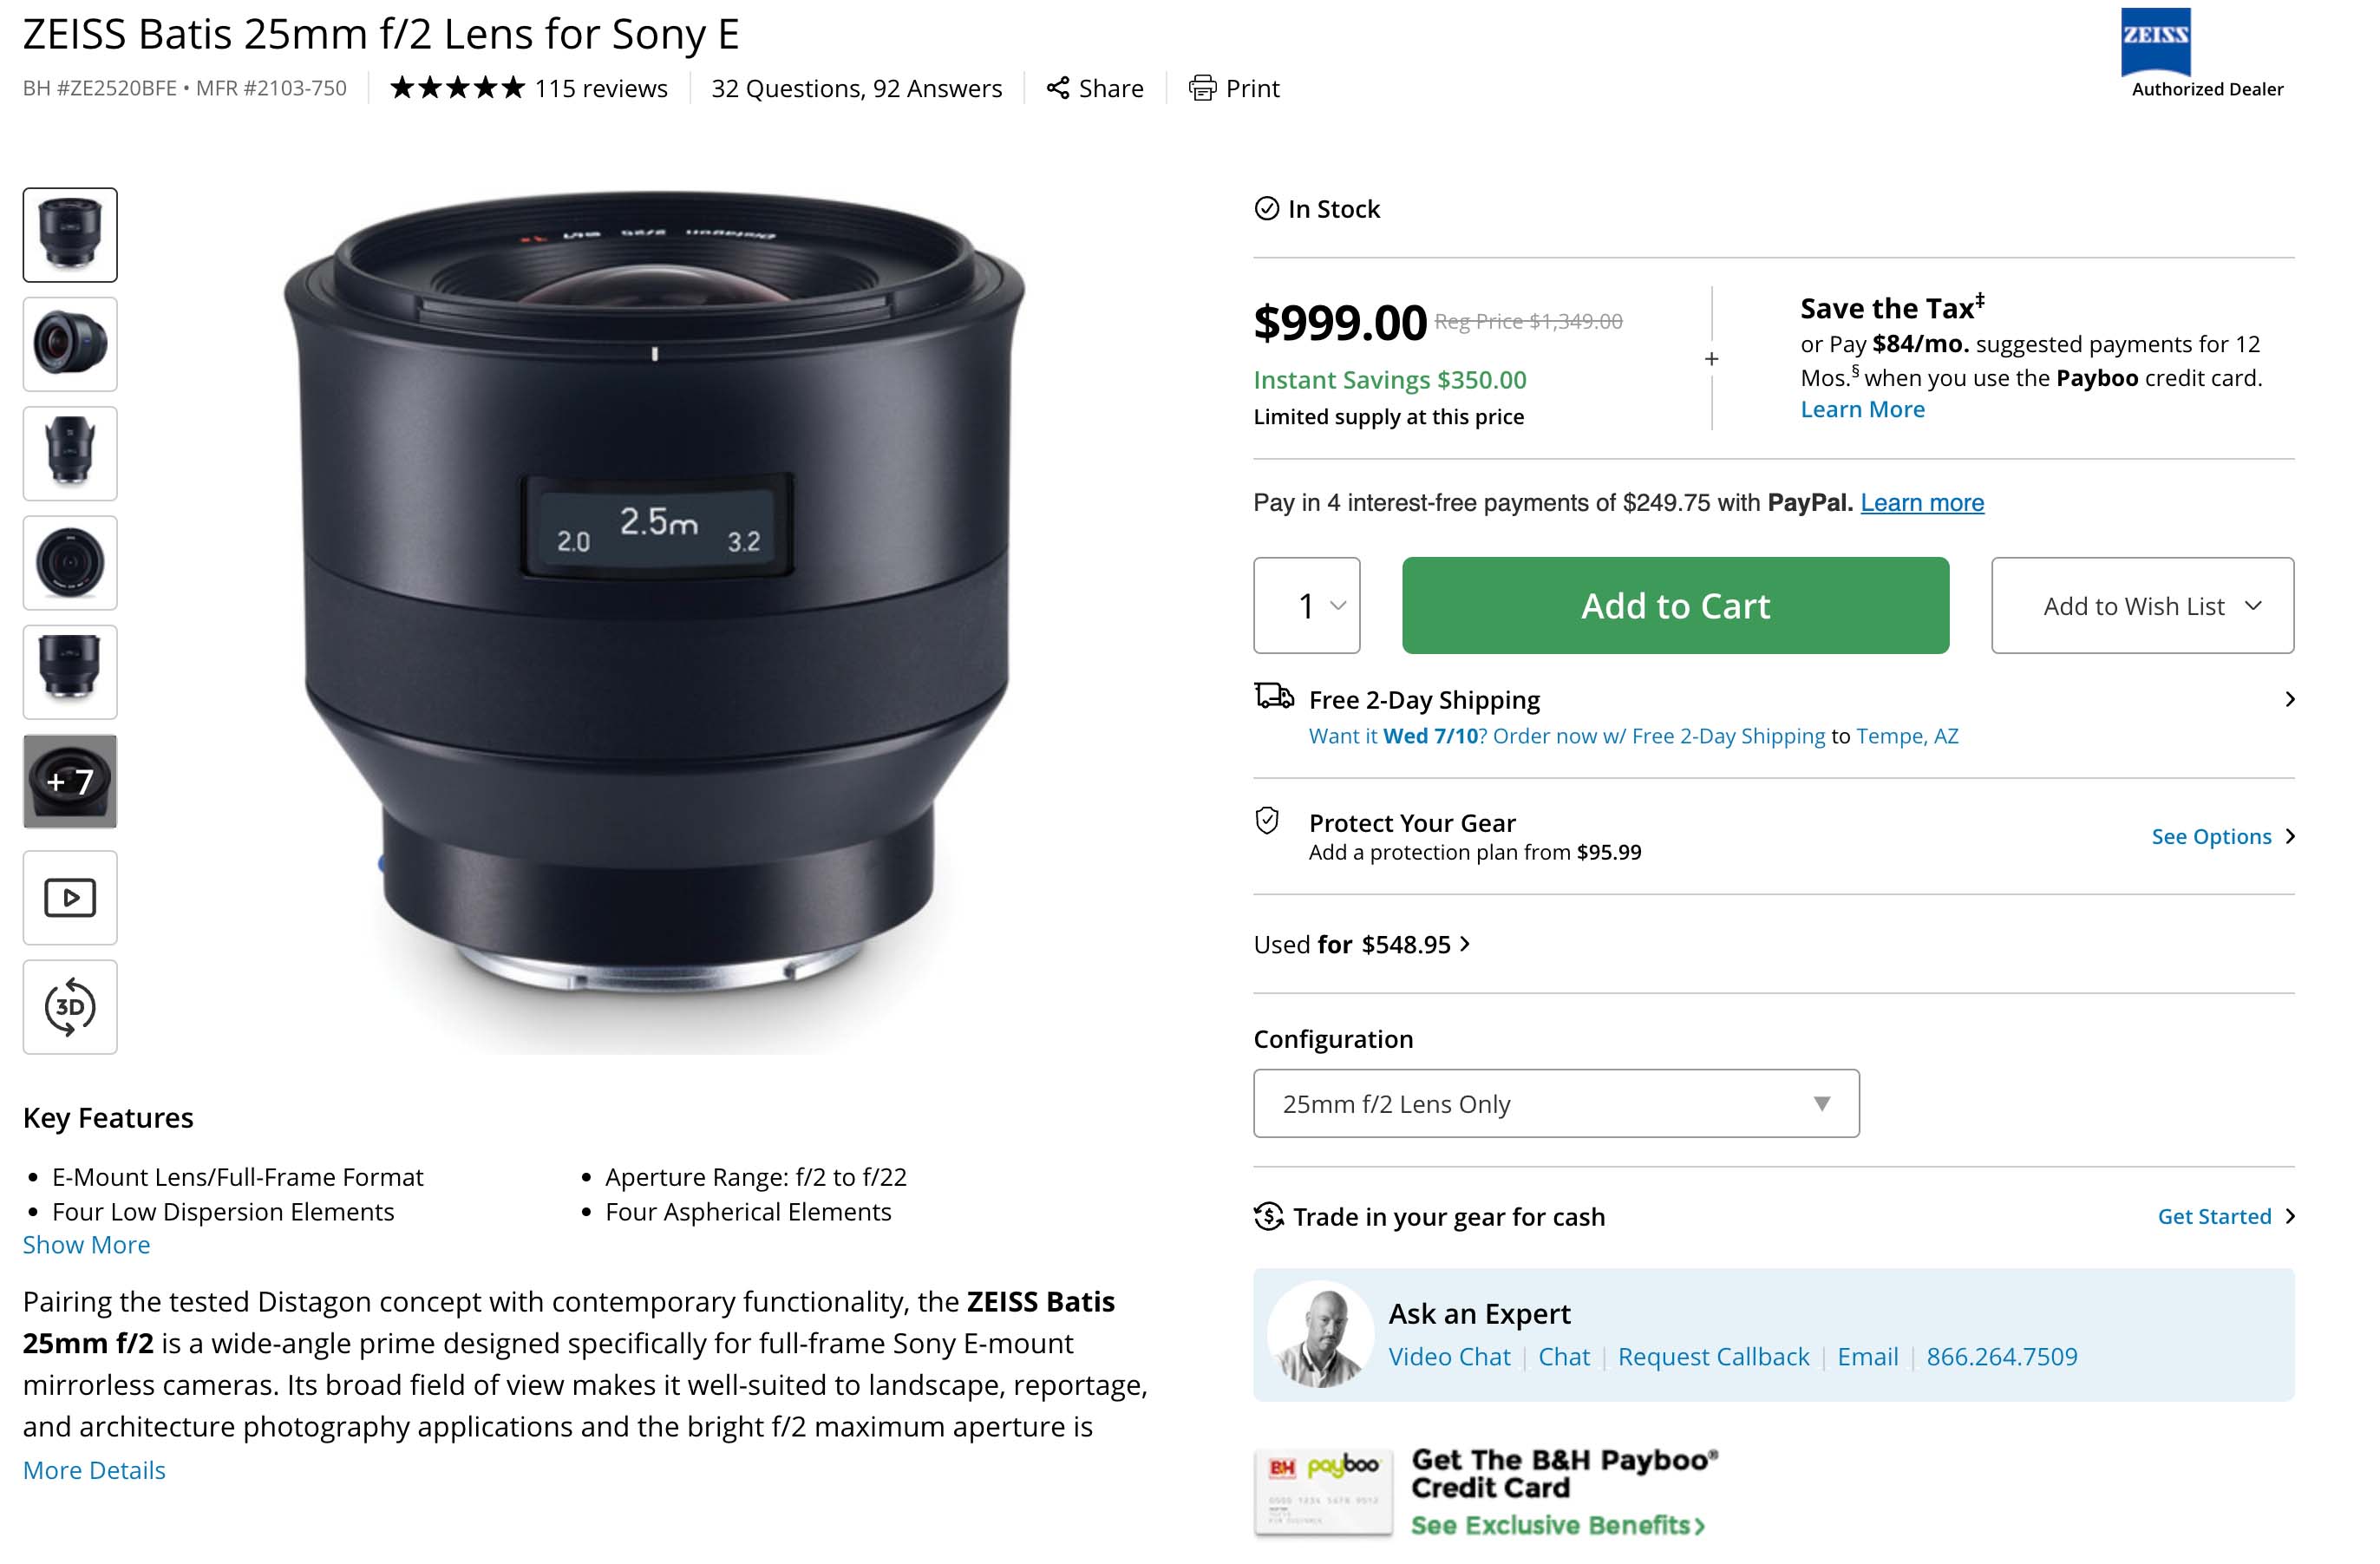This screenshot has height=1564, width=2380.
Task: Open the 115 reviews star rating
Action: [528, 88]
